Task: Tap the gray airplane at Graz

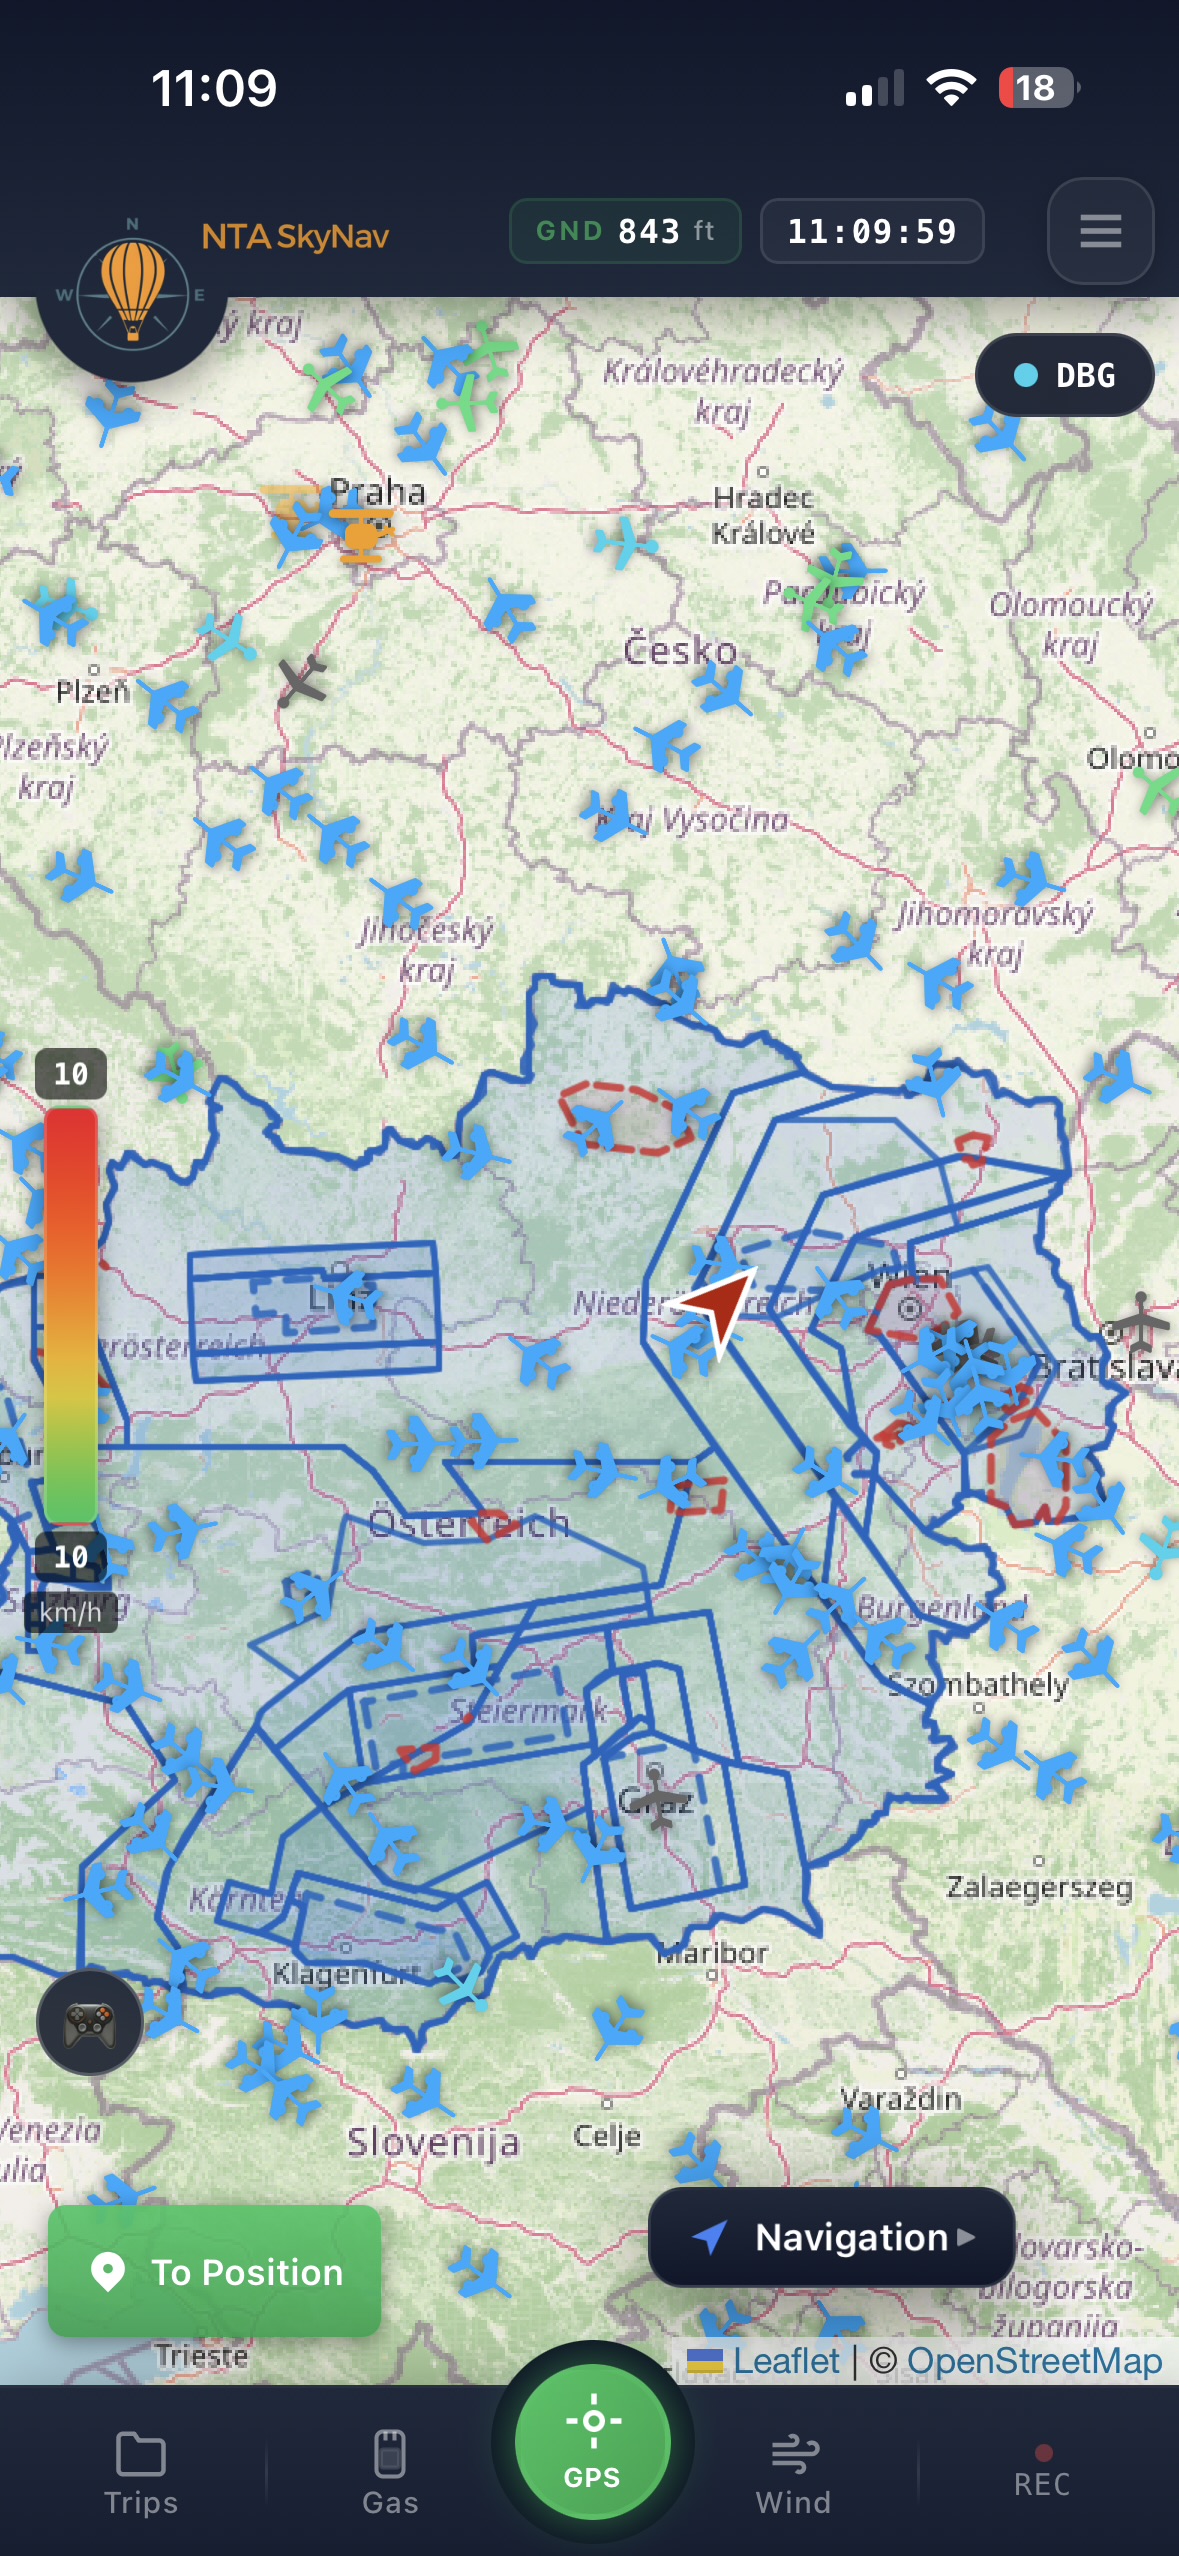Action: point(656,1795)
